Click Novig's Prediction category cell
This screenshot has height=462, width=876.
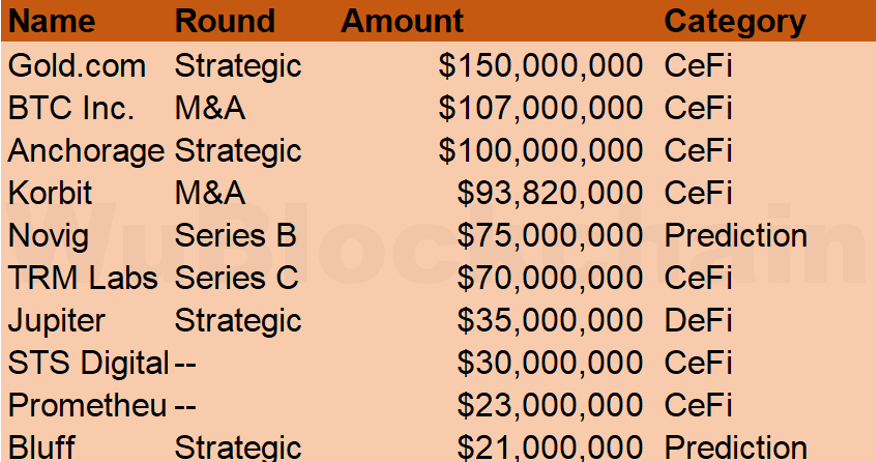735,236
